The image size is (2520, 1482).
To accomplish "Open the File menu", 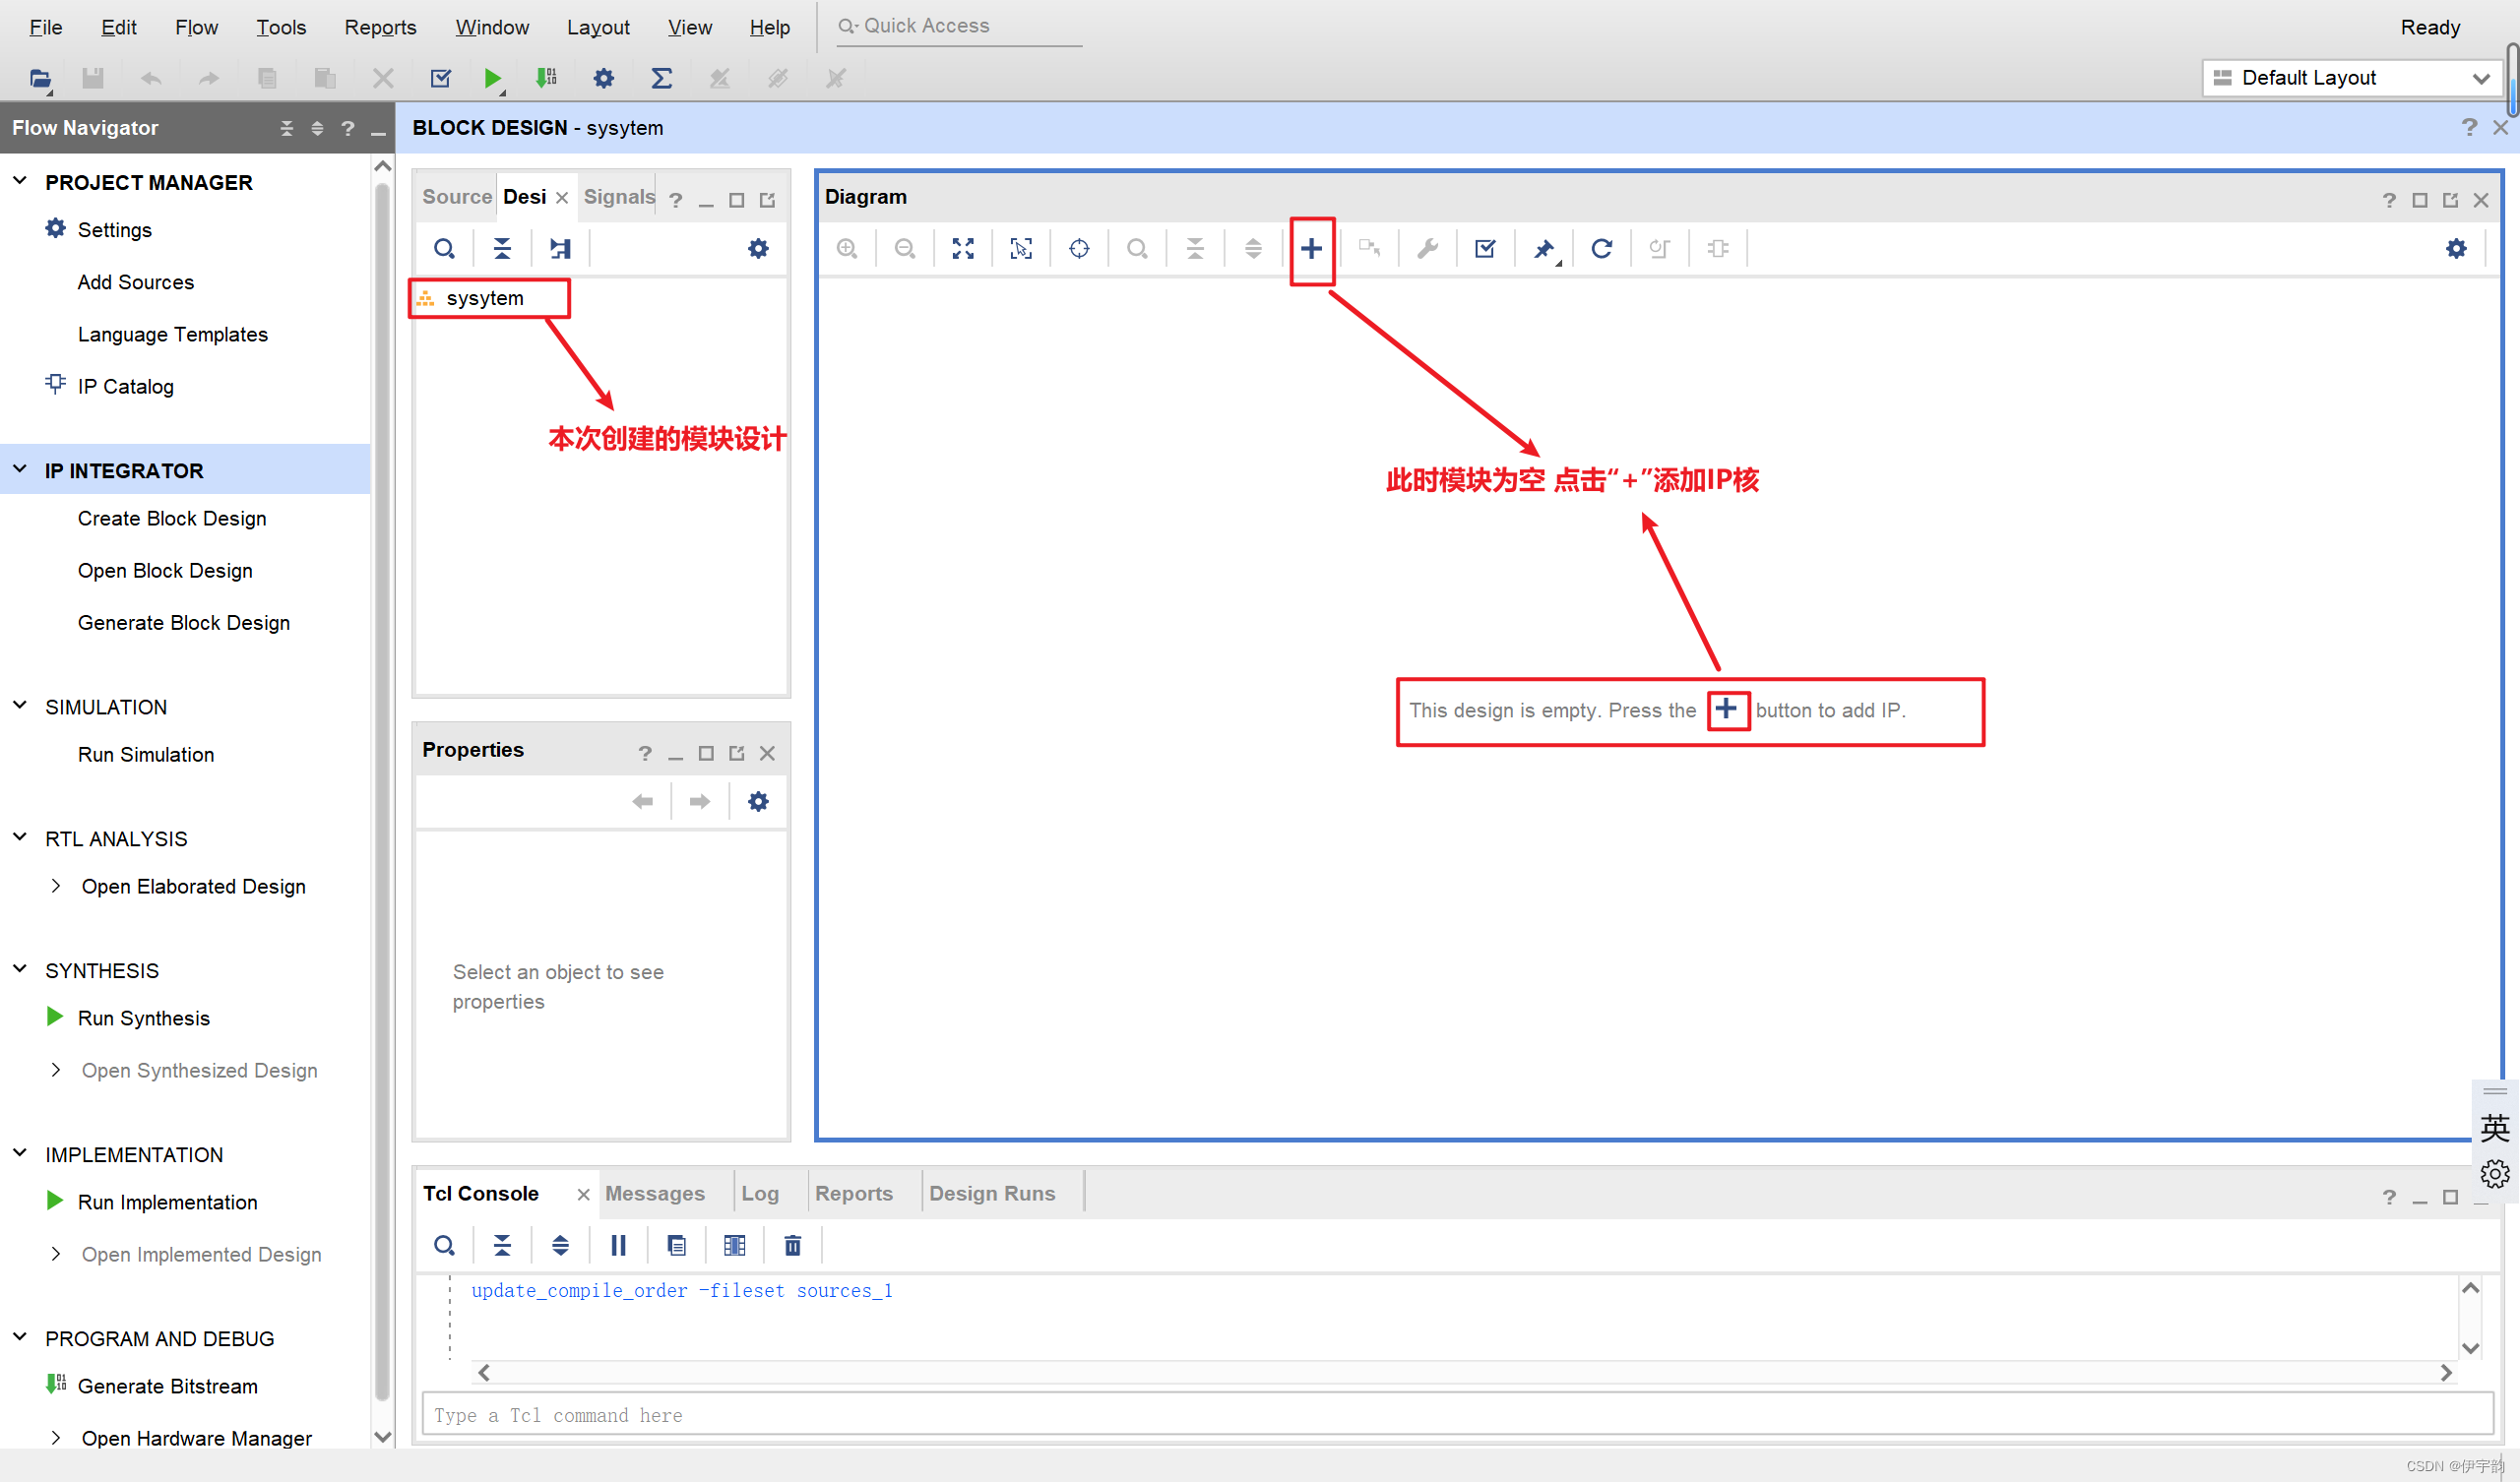I will (45, 27).
